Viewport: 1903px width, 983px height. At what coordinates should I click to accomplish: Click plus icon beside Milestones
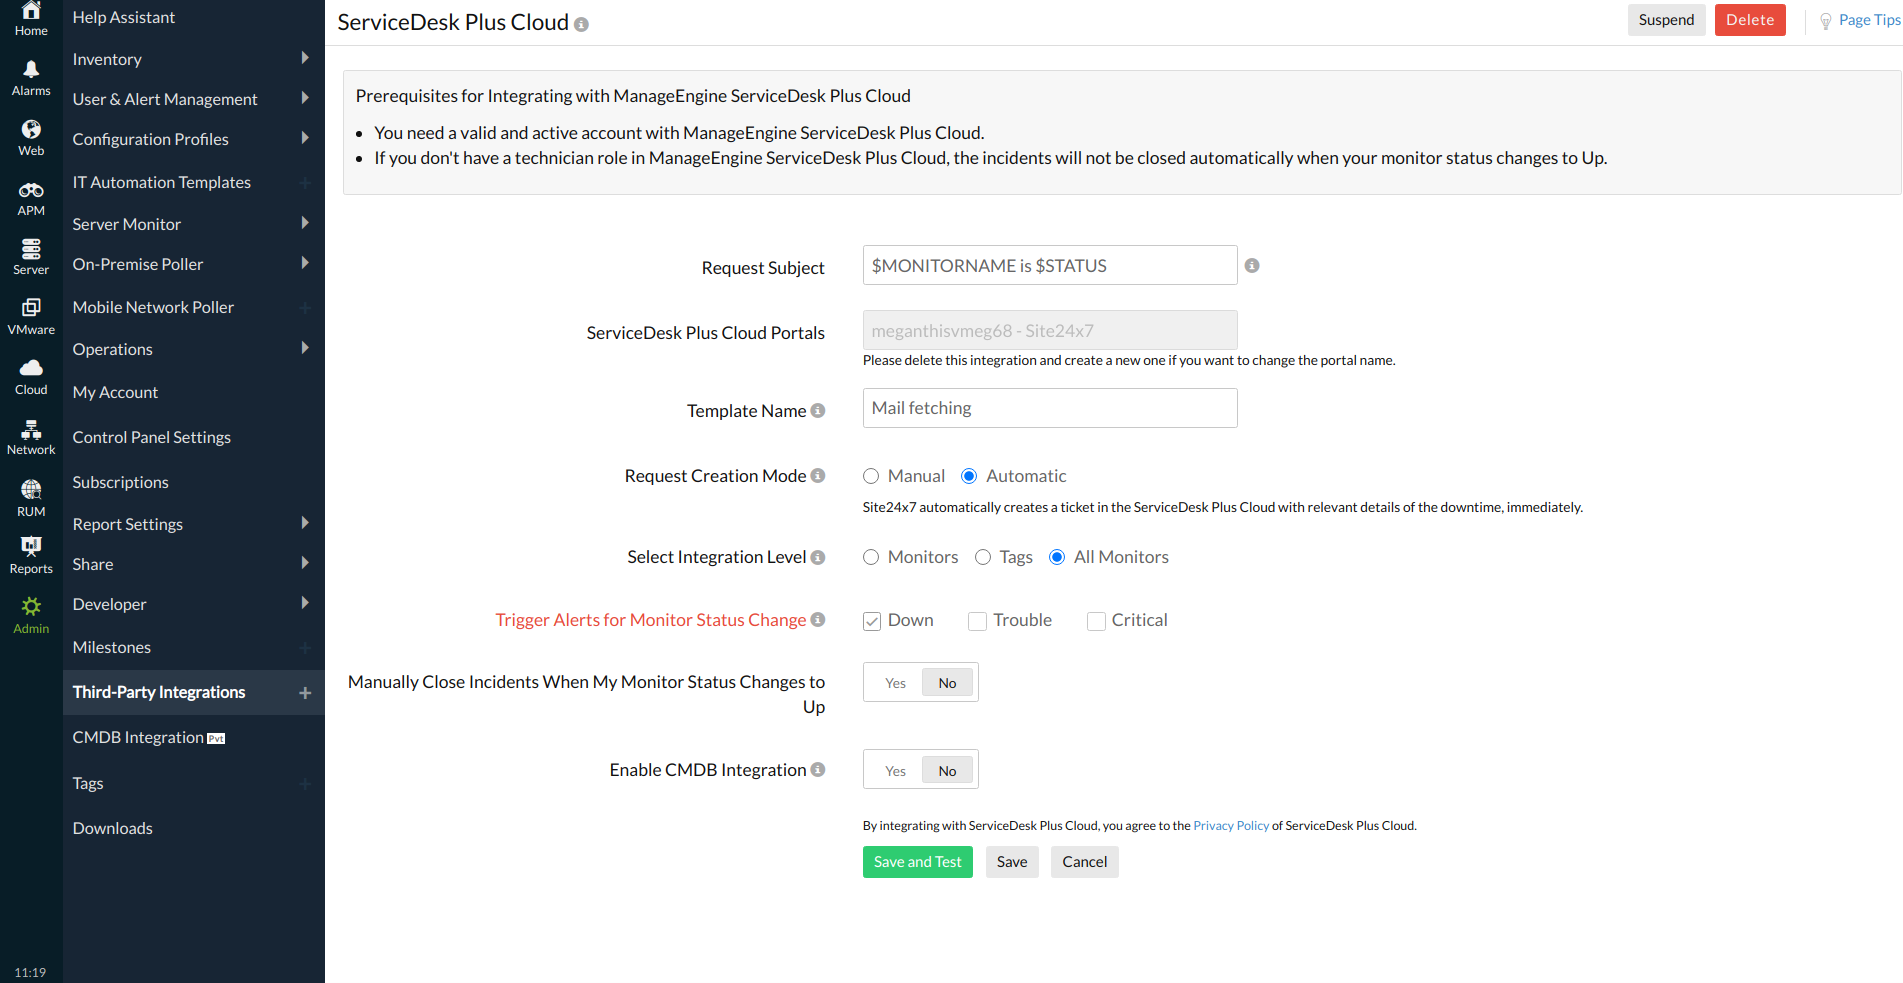pos(305,648)
